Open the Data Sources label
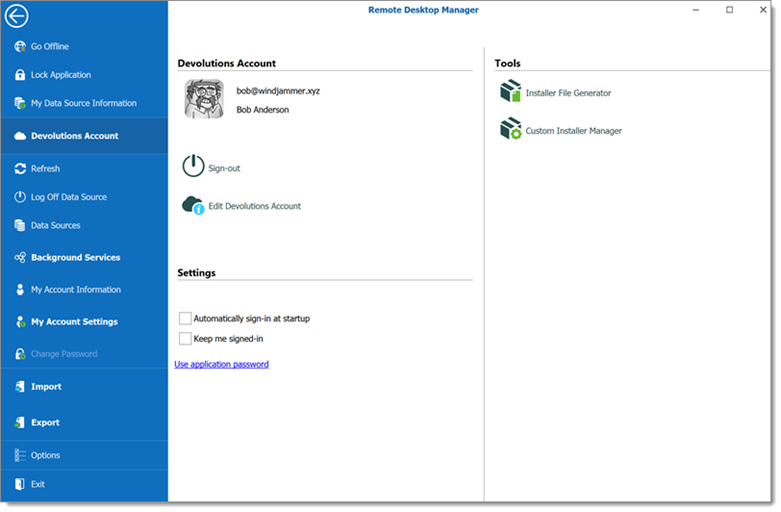This screenshot has height=512, width=781. click(56, 226)
